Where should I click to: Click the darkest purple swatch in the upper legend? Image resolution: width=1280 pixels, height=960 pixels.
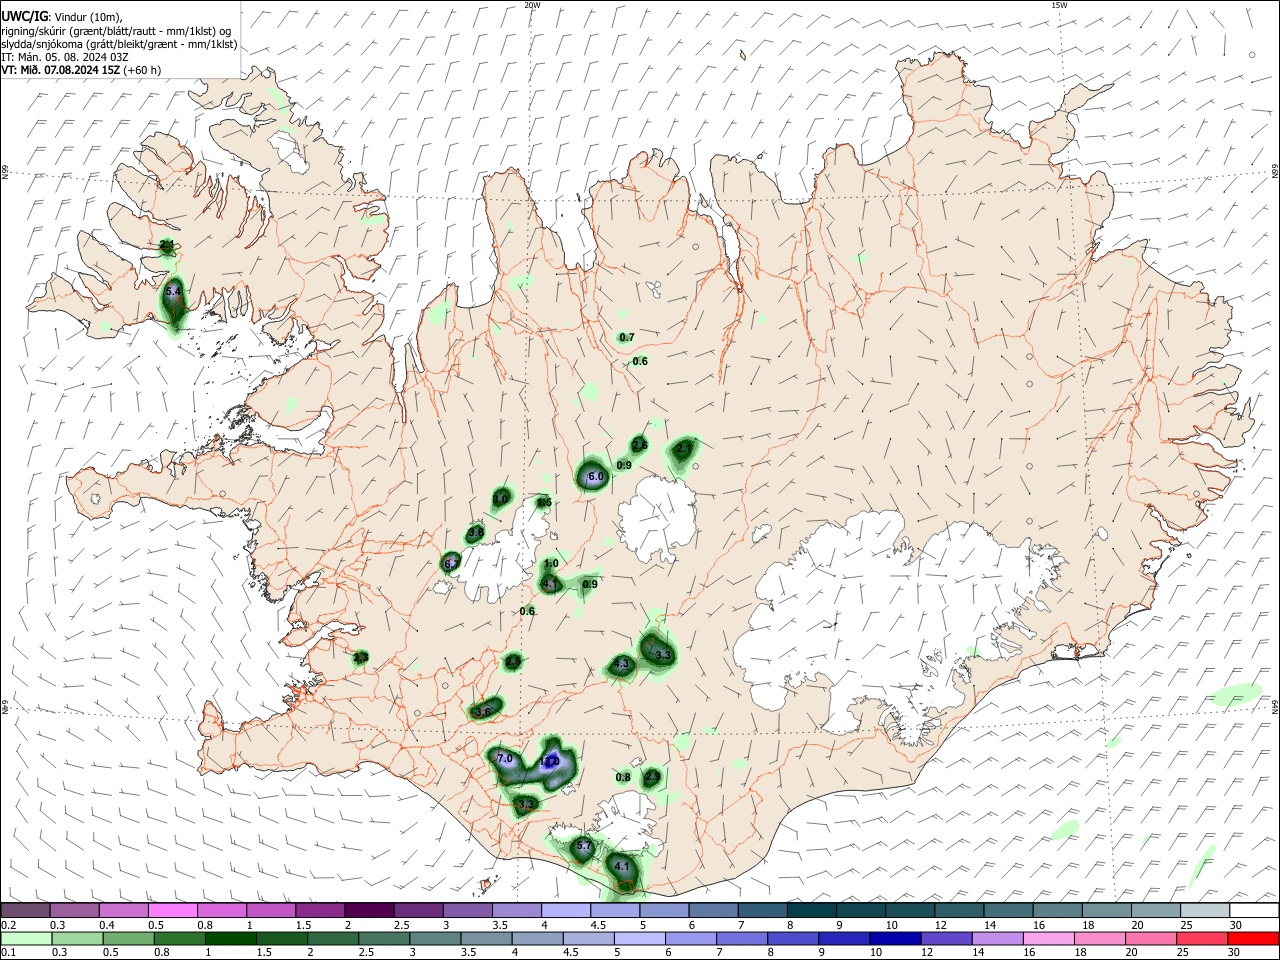click(x=368, y=911)
